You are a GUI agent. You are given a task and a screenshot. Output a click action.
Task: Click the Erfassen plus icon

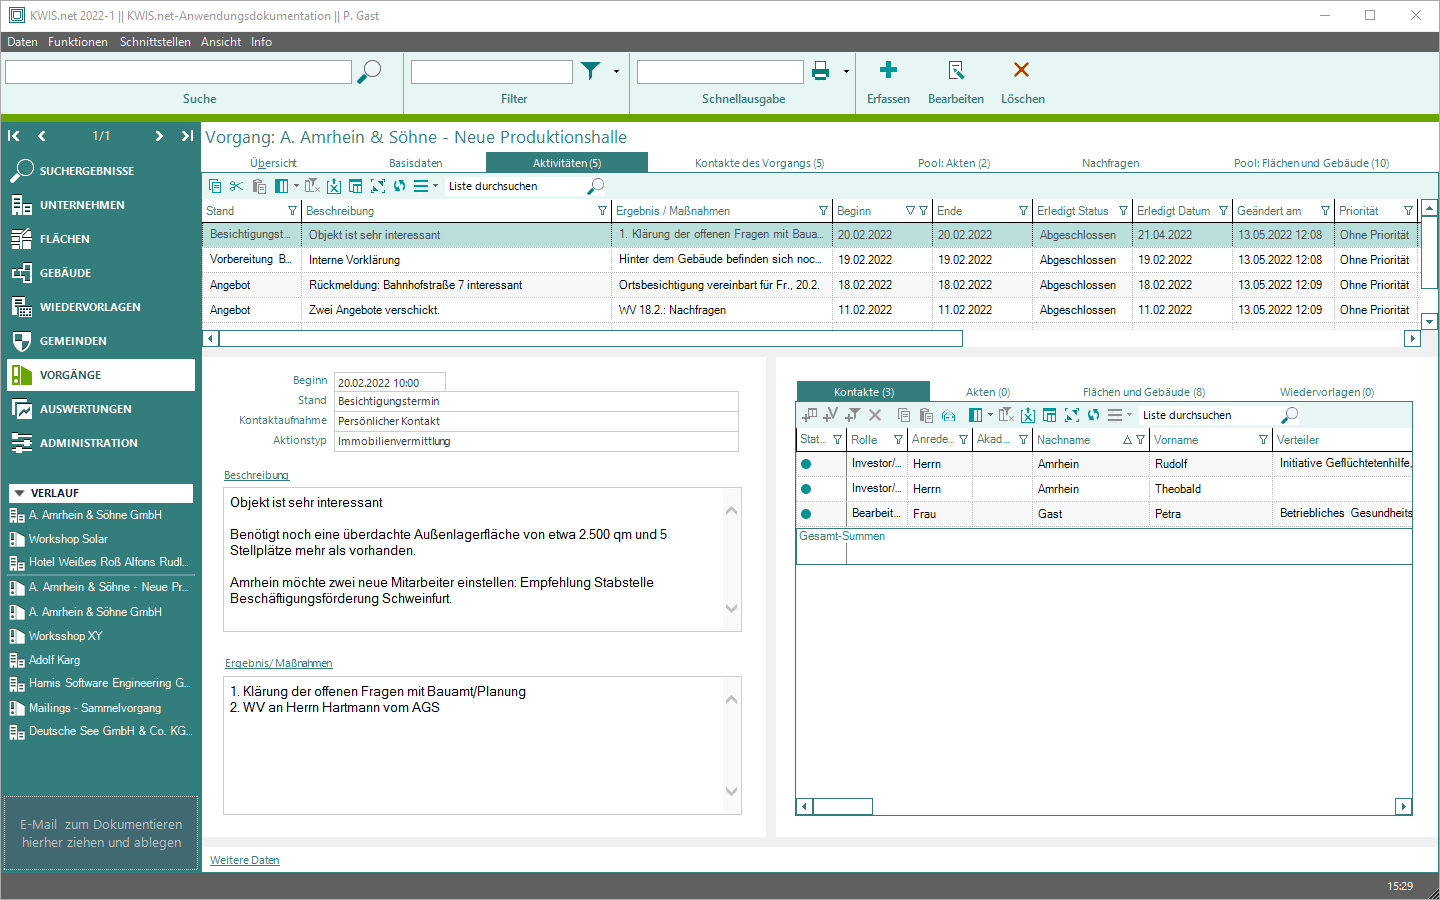[x=888, y=70]
